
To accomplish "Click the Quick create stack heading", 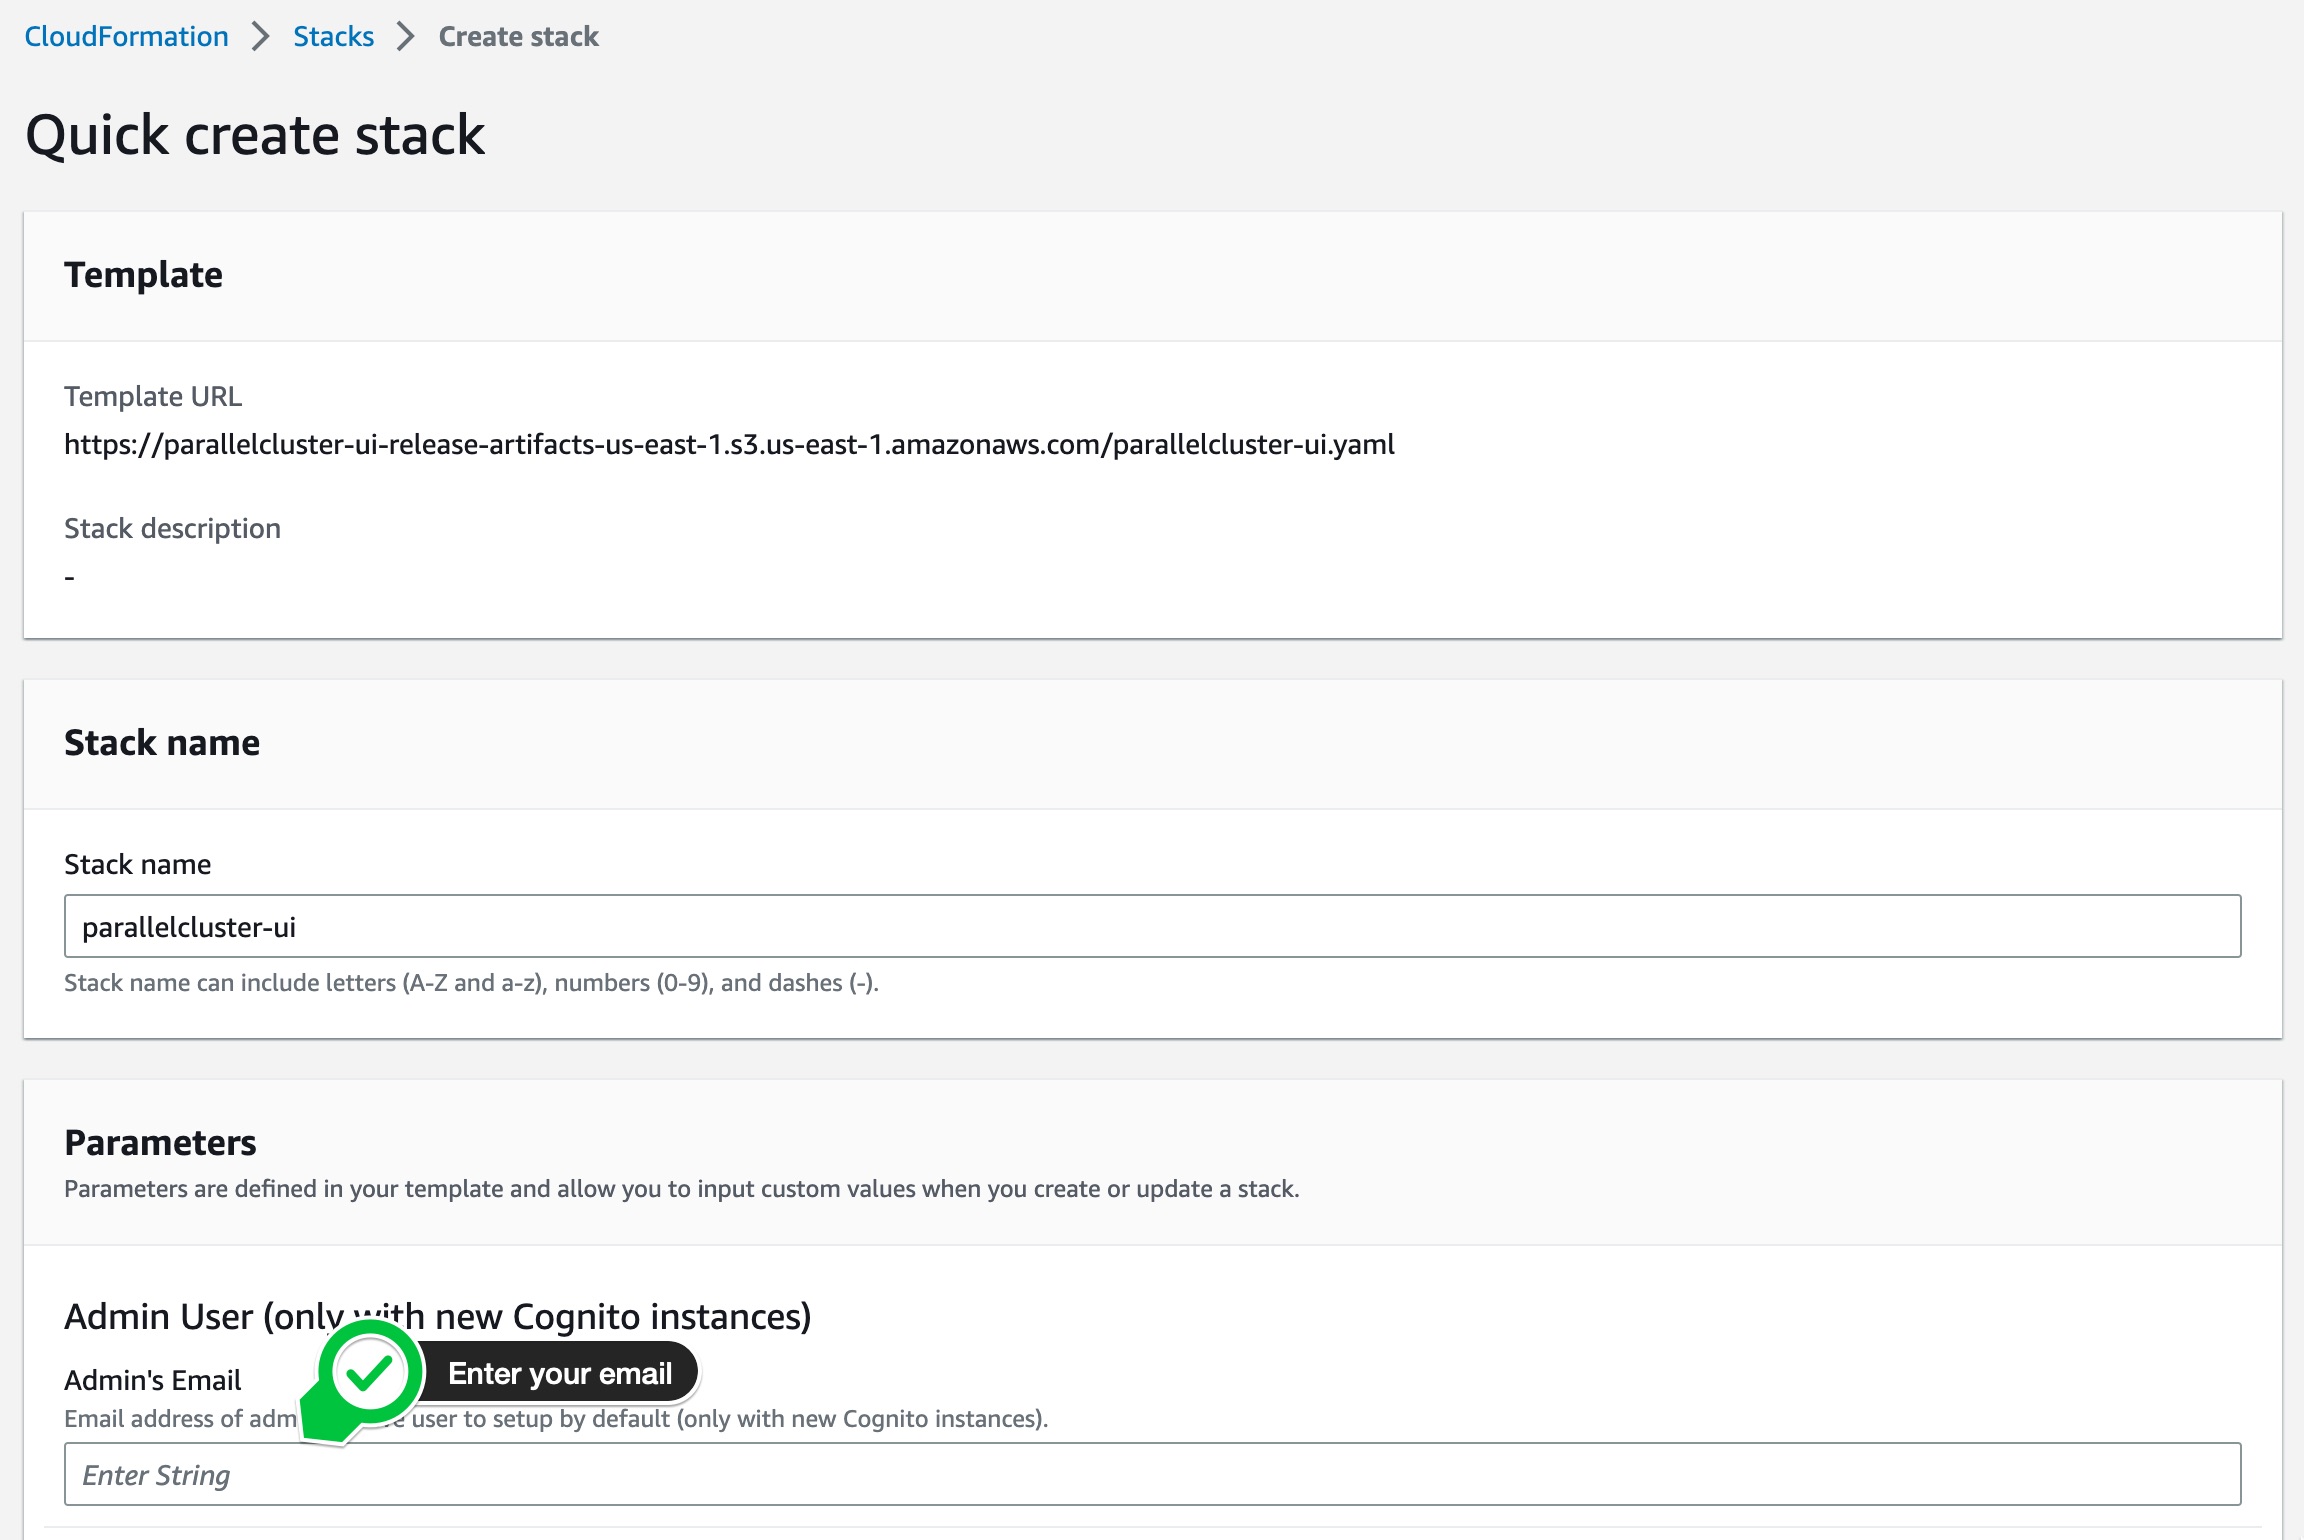I will click(255, 135).
